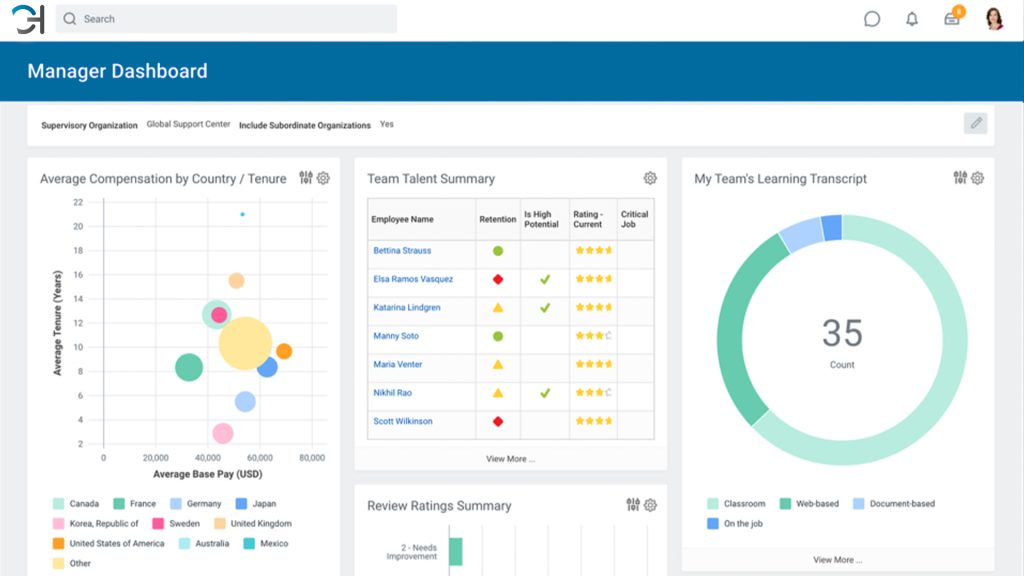
Task: Edit dashboard filters with the pencil icon
Action: tap(976, 122)
